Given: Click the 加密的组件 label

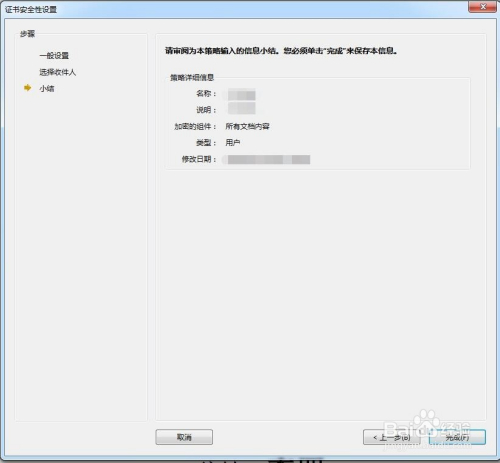Looking at the screenshot, I should pyautogui.click(x=195, y=126).
